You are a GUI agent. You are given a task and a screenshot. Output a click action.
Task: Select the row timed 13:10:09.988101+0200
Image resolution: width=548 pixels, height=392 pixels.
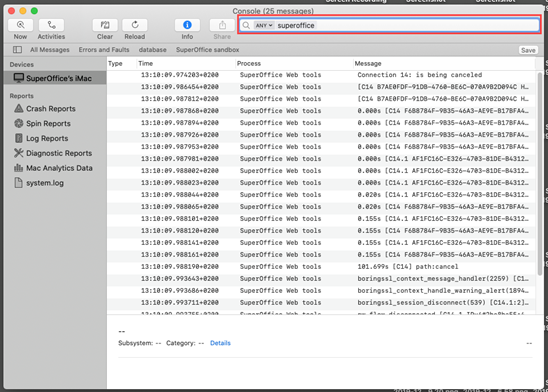pos(321,218)
